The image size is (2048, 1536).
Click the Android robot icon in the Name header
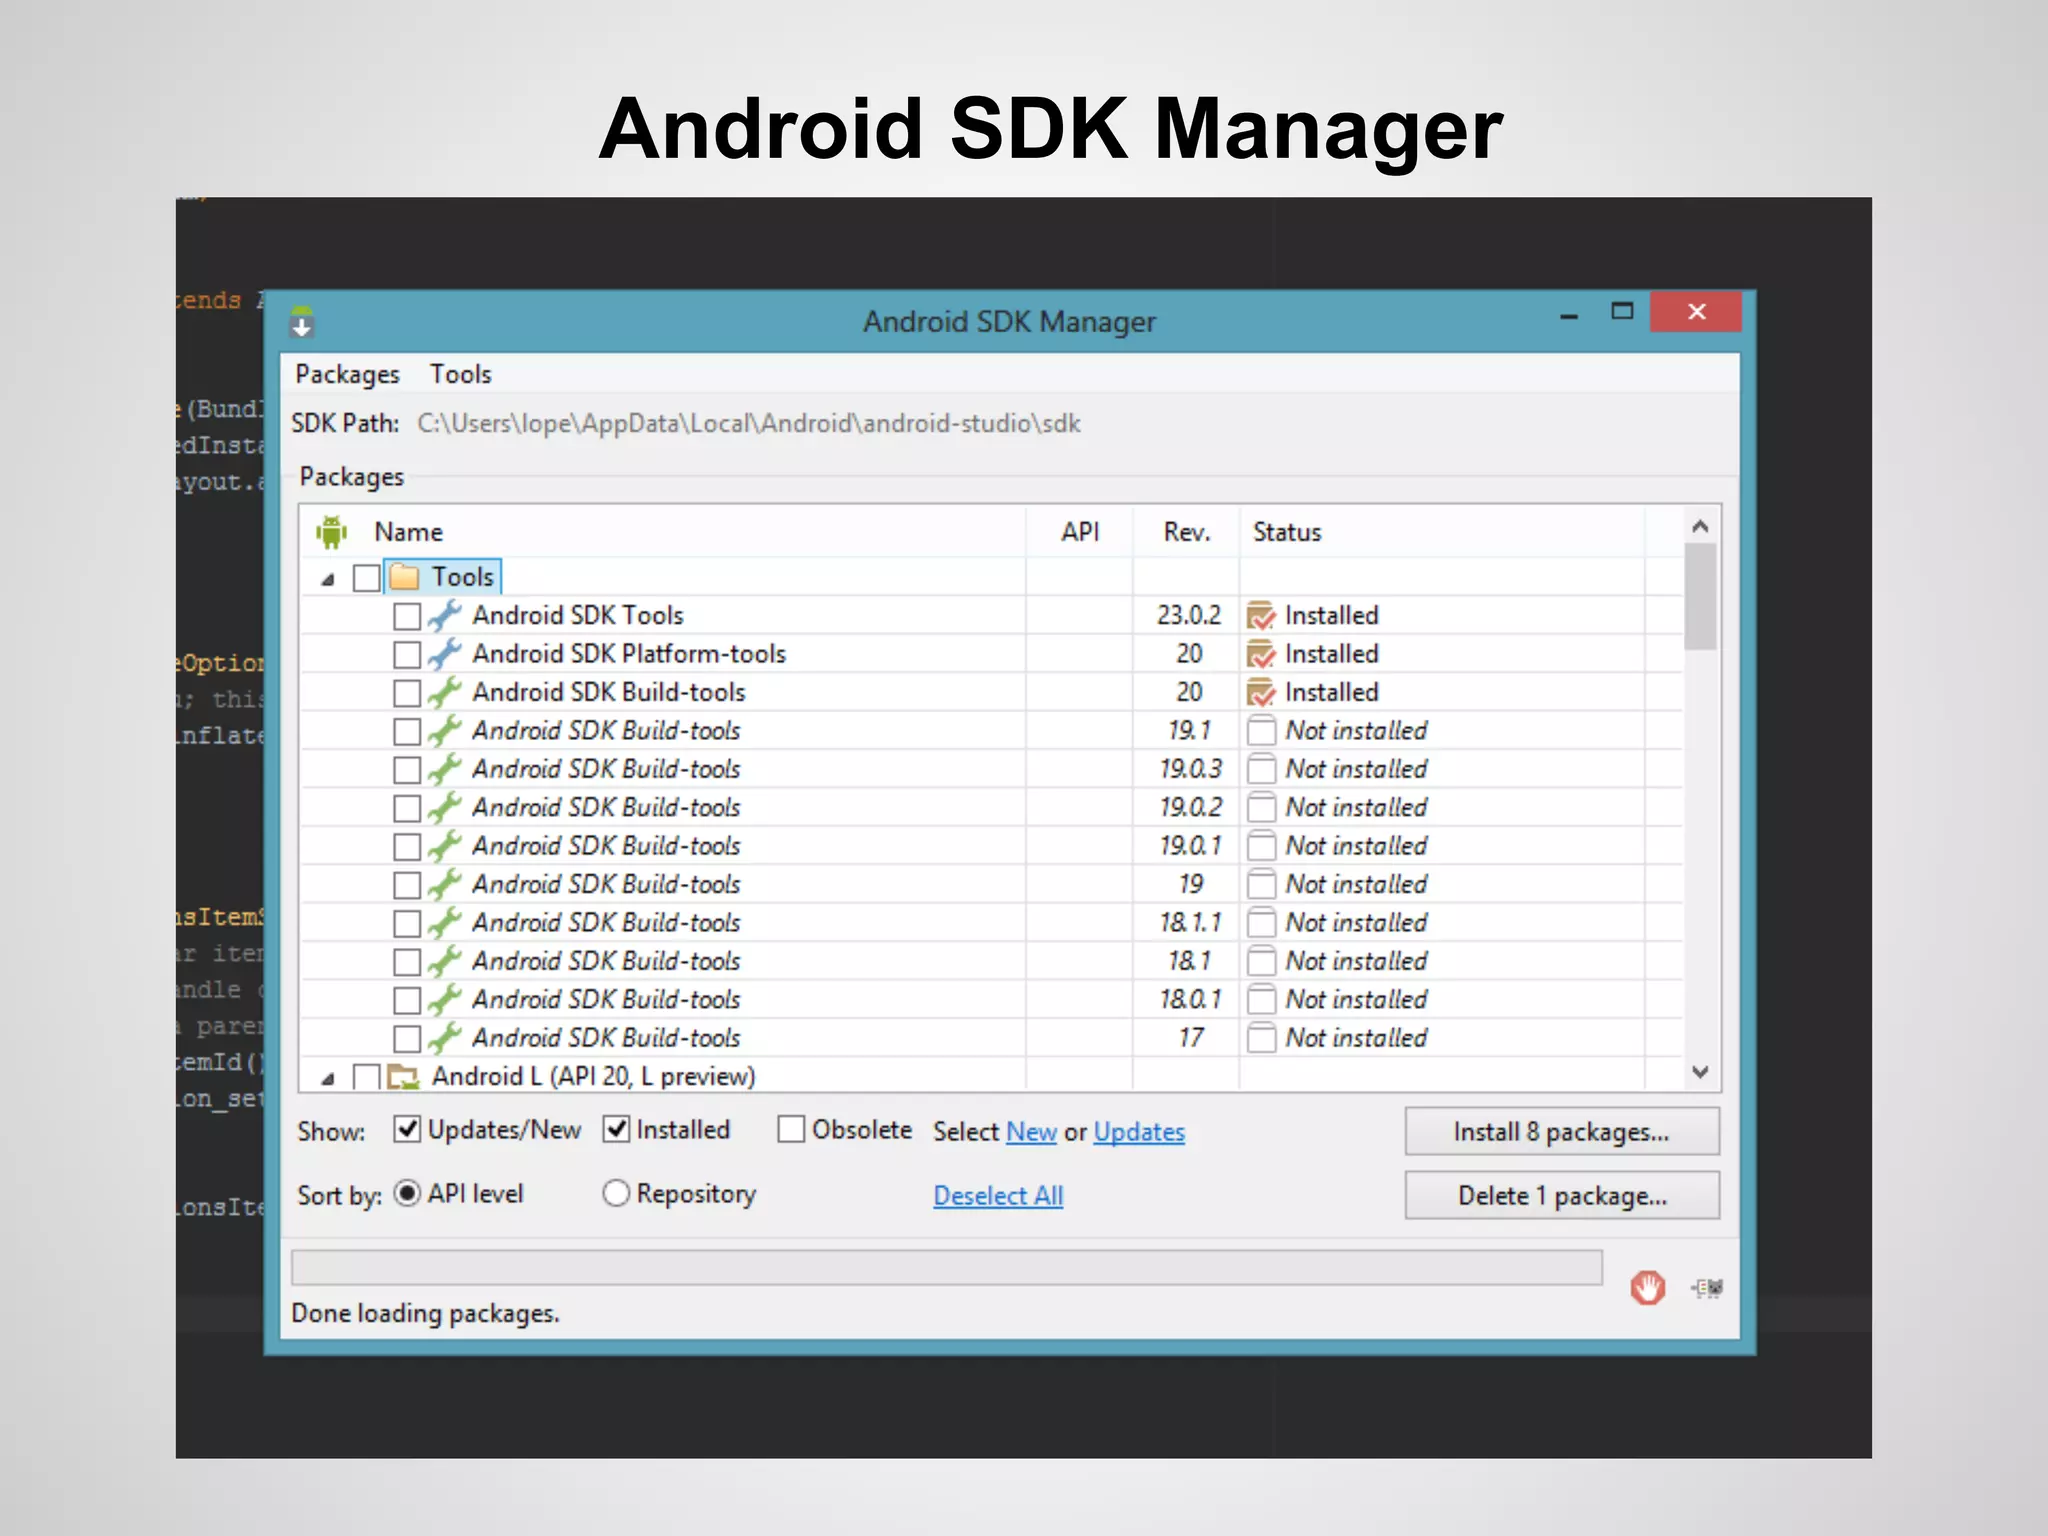click(x=331, y=532)
